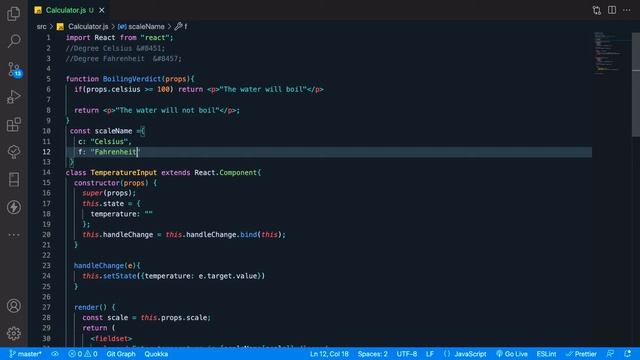Click Ln 12, Col 18 cursor position

coord(329,354)
